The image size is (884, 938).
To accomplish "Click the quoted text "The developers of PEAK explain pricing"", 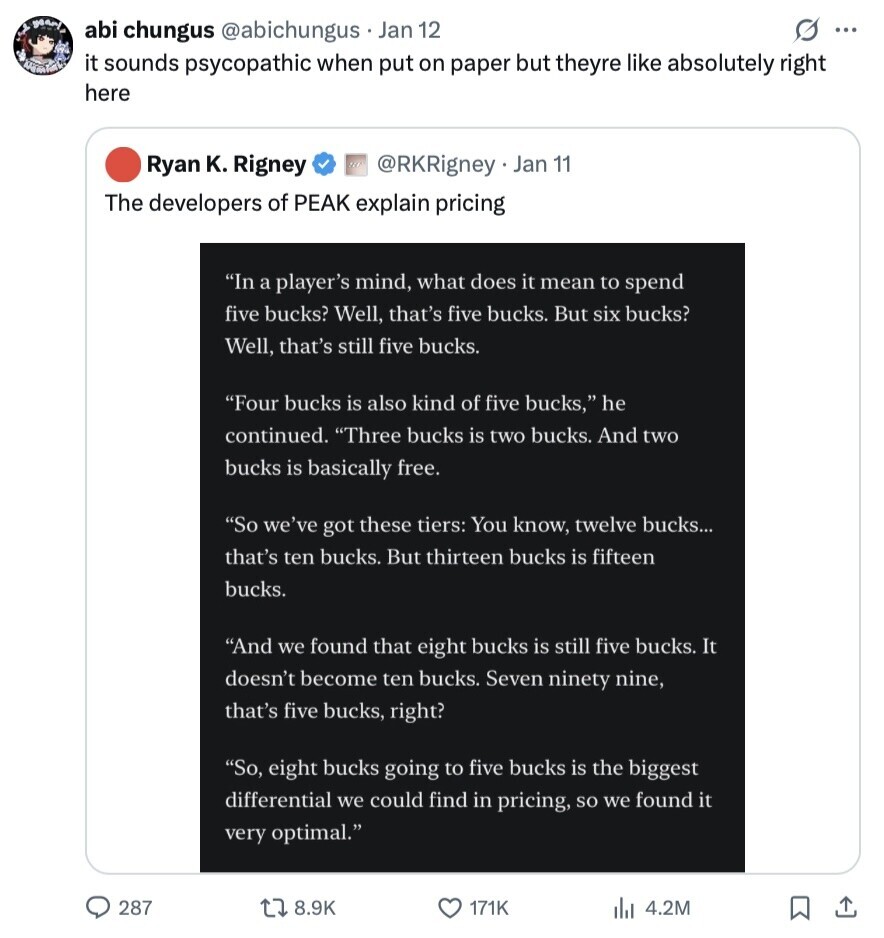I will (305, 203).
